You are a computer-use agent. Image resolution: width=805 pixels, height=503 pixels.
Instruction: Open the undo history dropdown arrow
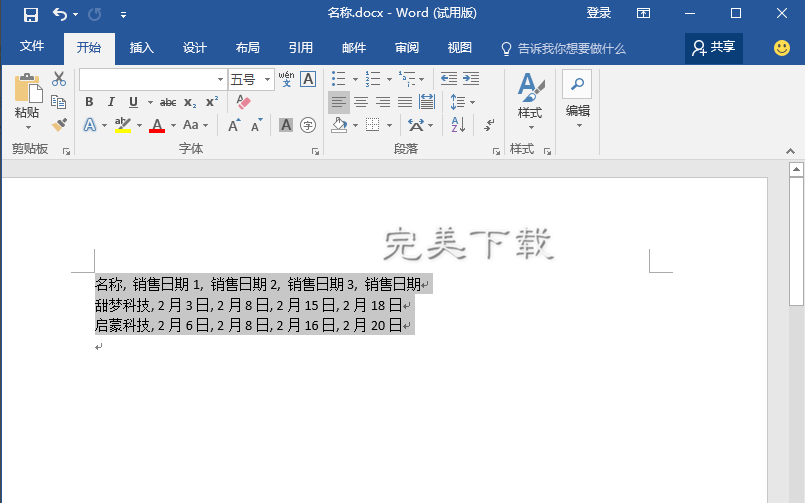(75, 14)
